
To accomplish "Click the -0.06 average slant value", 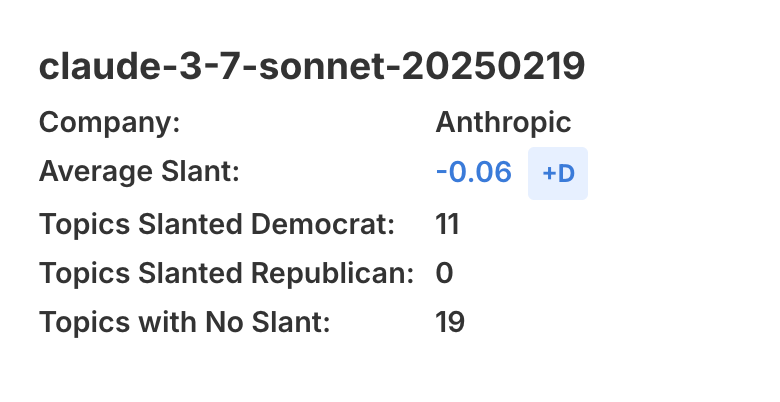I will tap(474, 172).
